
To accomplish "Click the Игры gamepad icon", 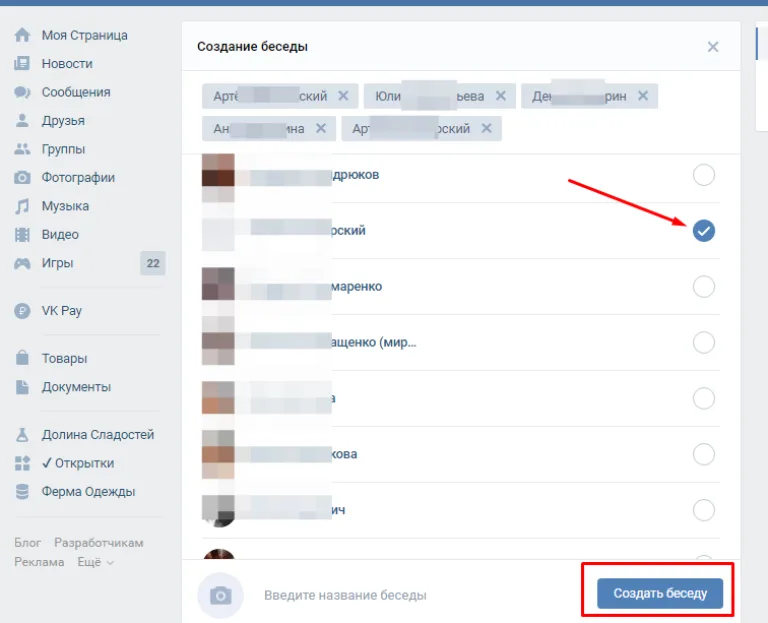I will click(x=22, y=264).
